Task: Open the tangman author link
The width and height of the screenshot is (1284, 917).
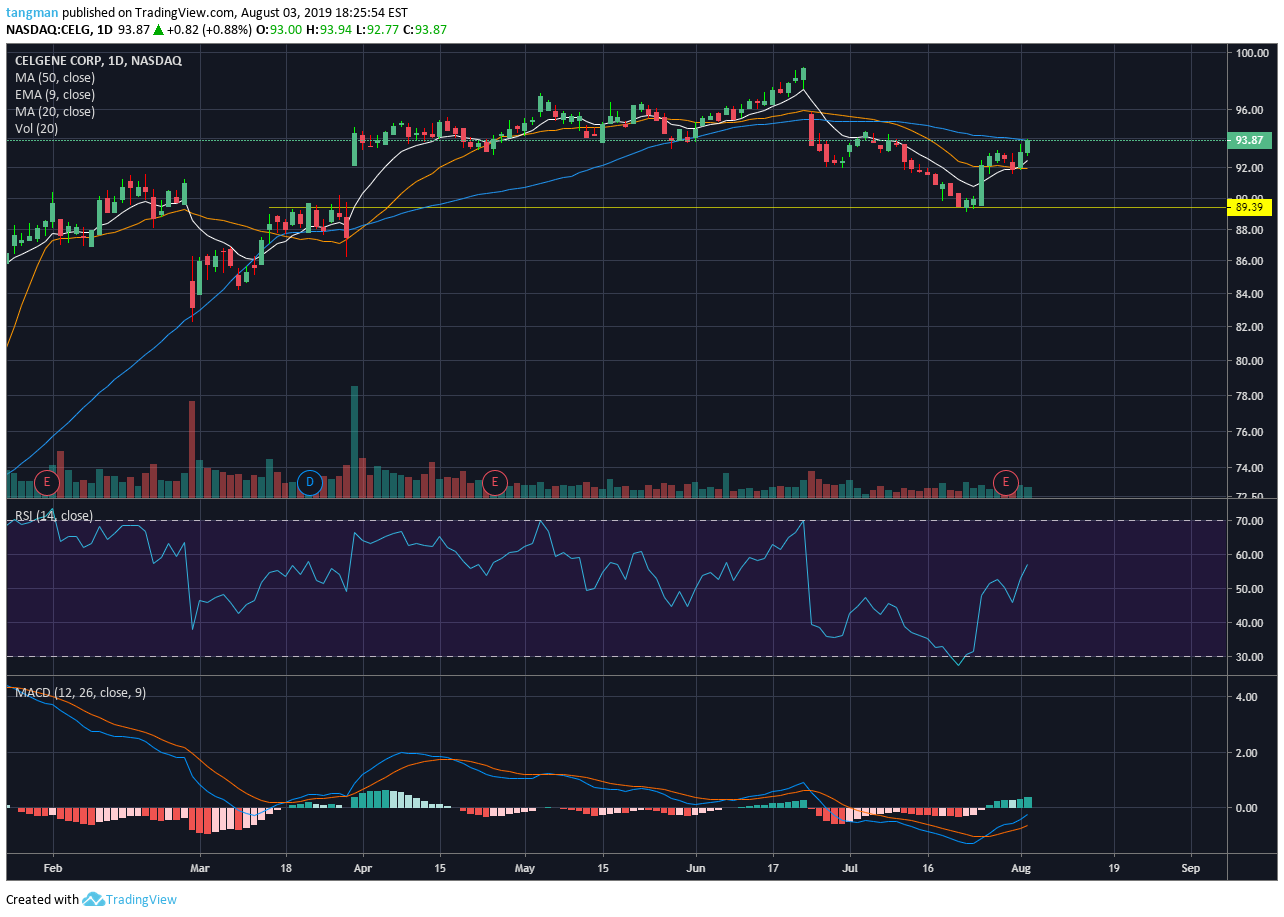Action: (x=31, y=13)
